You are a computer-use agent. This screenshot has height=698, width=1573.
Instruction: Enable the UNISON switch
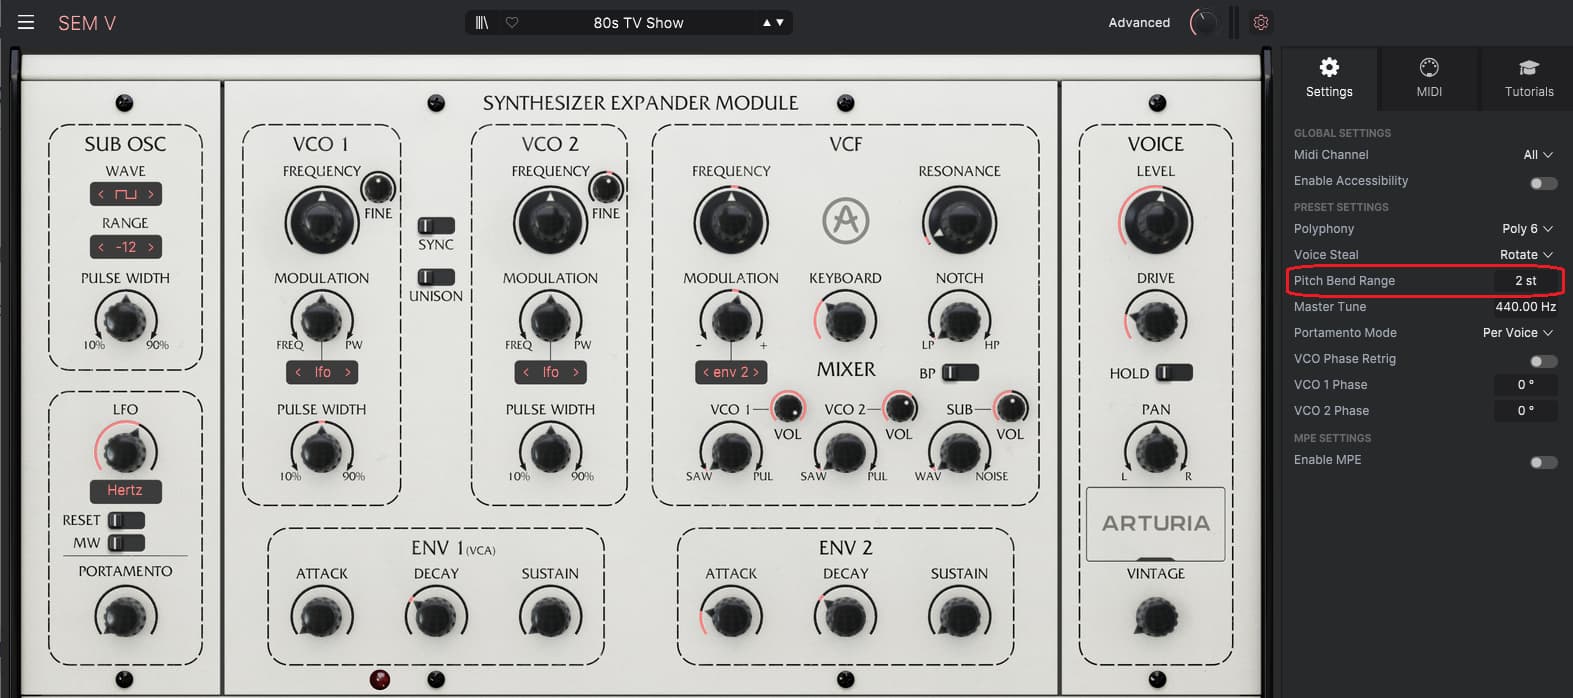click(x=435, y=277)
